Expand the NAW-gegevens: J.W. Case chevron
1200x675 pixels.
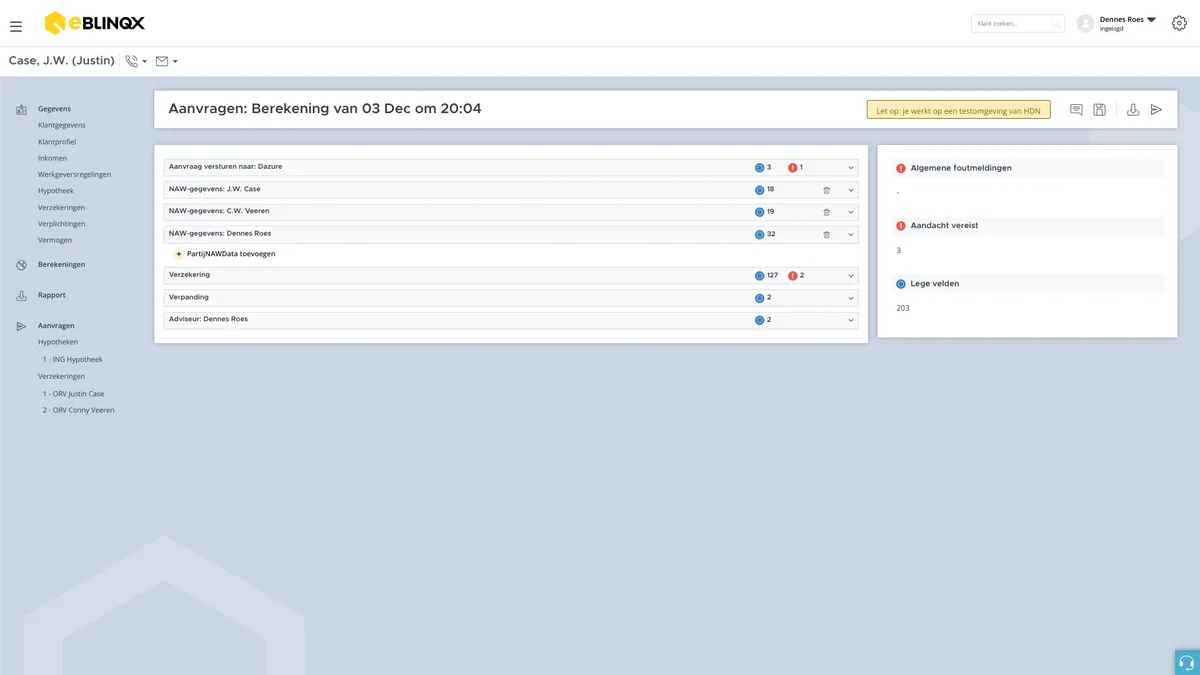click(851, 190)
